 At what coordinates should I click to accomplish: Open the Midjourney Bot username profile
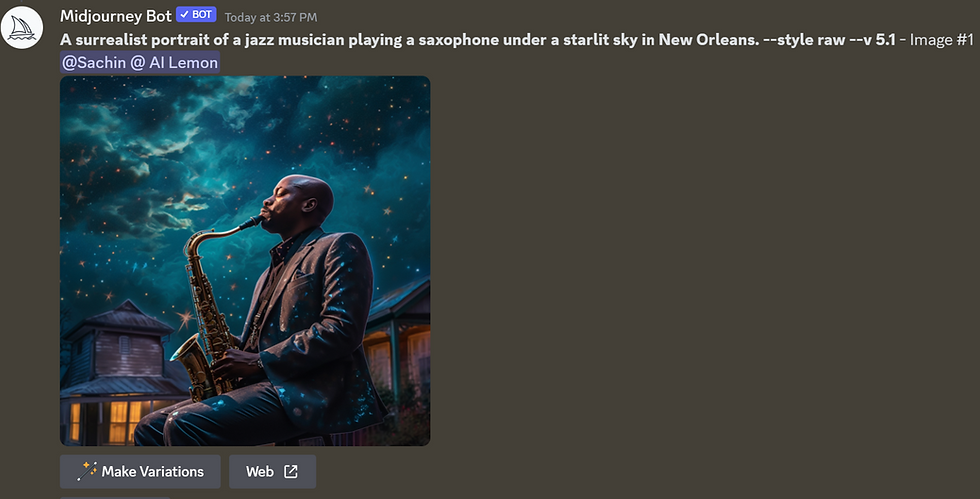tap(116, 16)
